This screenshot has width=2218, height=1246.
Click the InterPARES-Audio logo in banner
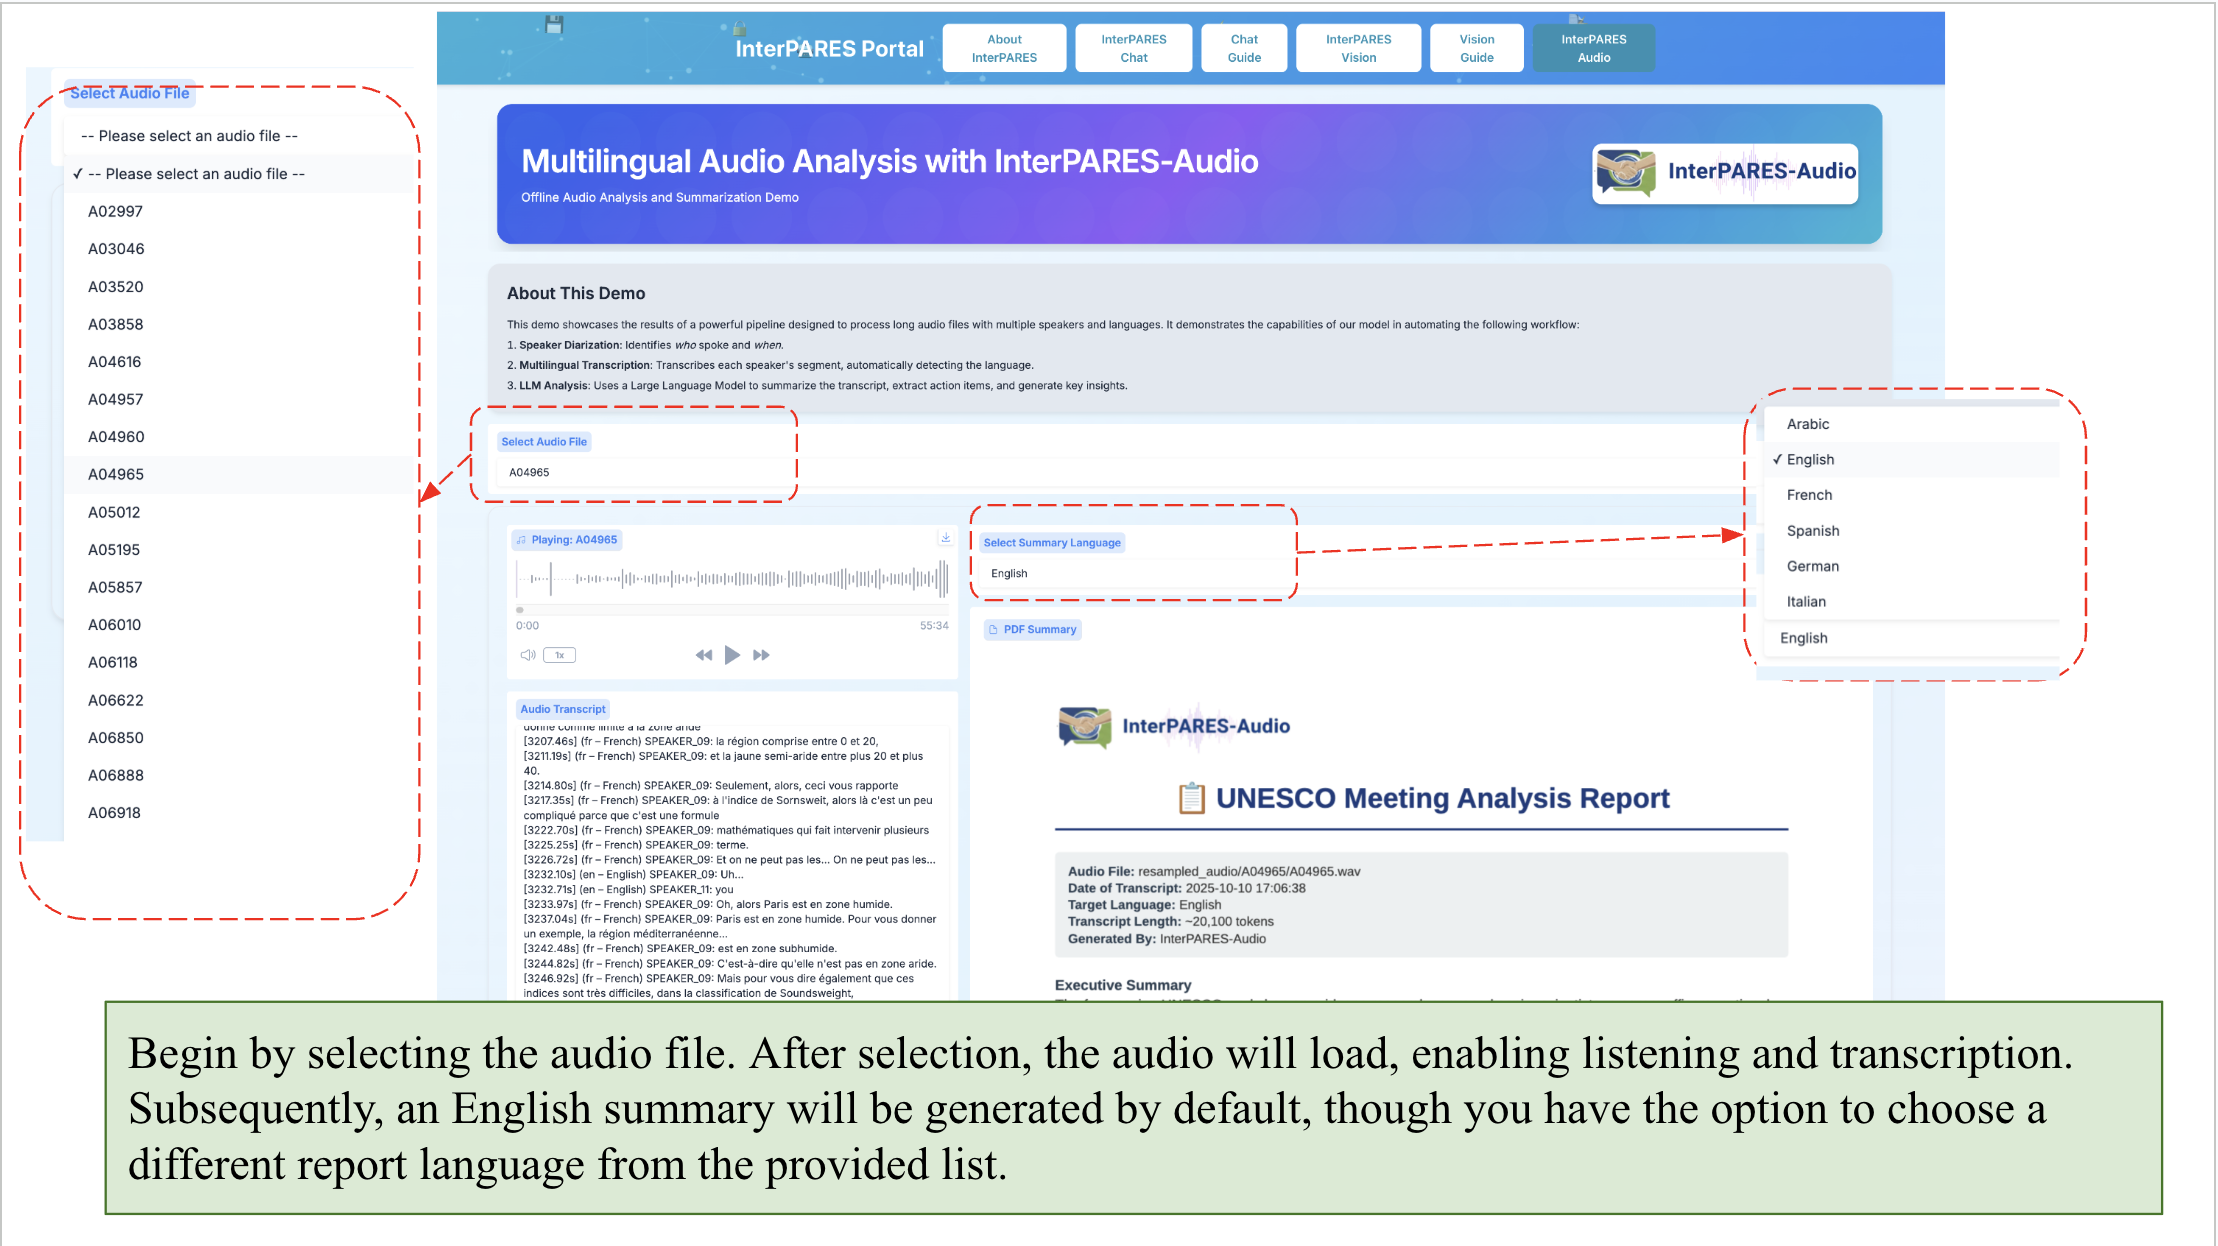[1725, 173]
